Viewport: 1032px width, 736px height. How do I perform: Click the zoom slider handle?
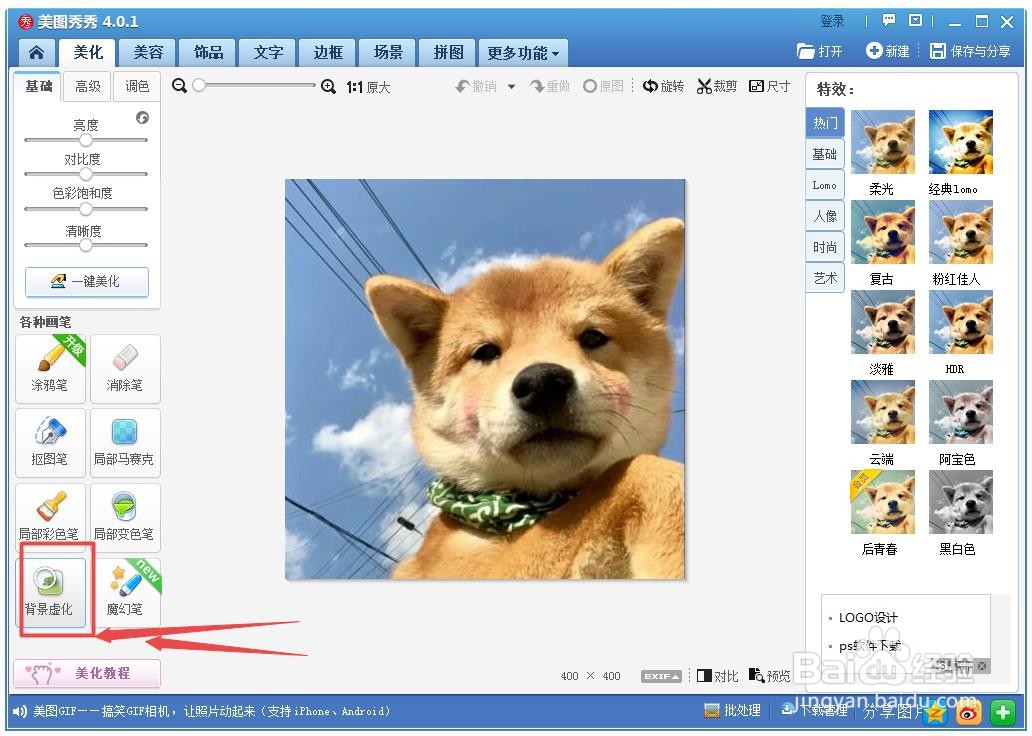coord(199,85)
